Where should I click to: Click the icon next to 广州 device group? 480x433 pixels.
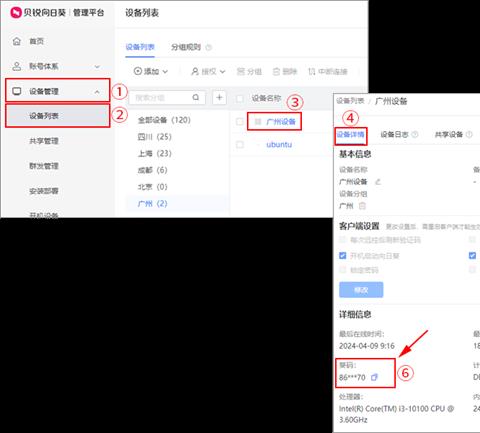point(362,206)
